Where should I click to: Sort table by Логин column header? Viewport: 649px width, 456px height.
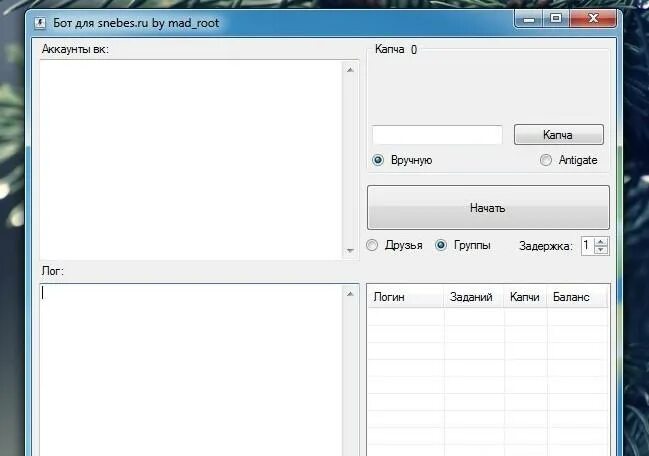pos(406,297)
